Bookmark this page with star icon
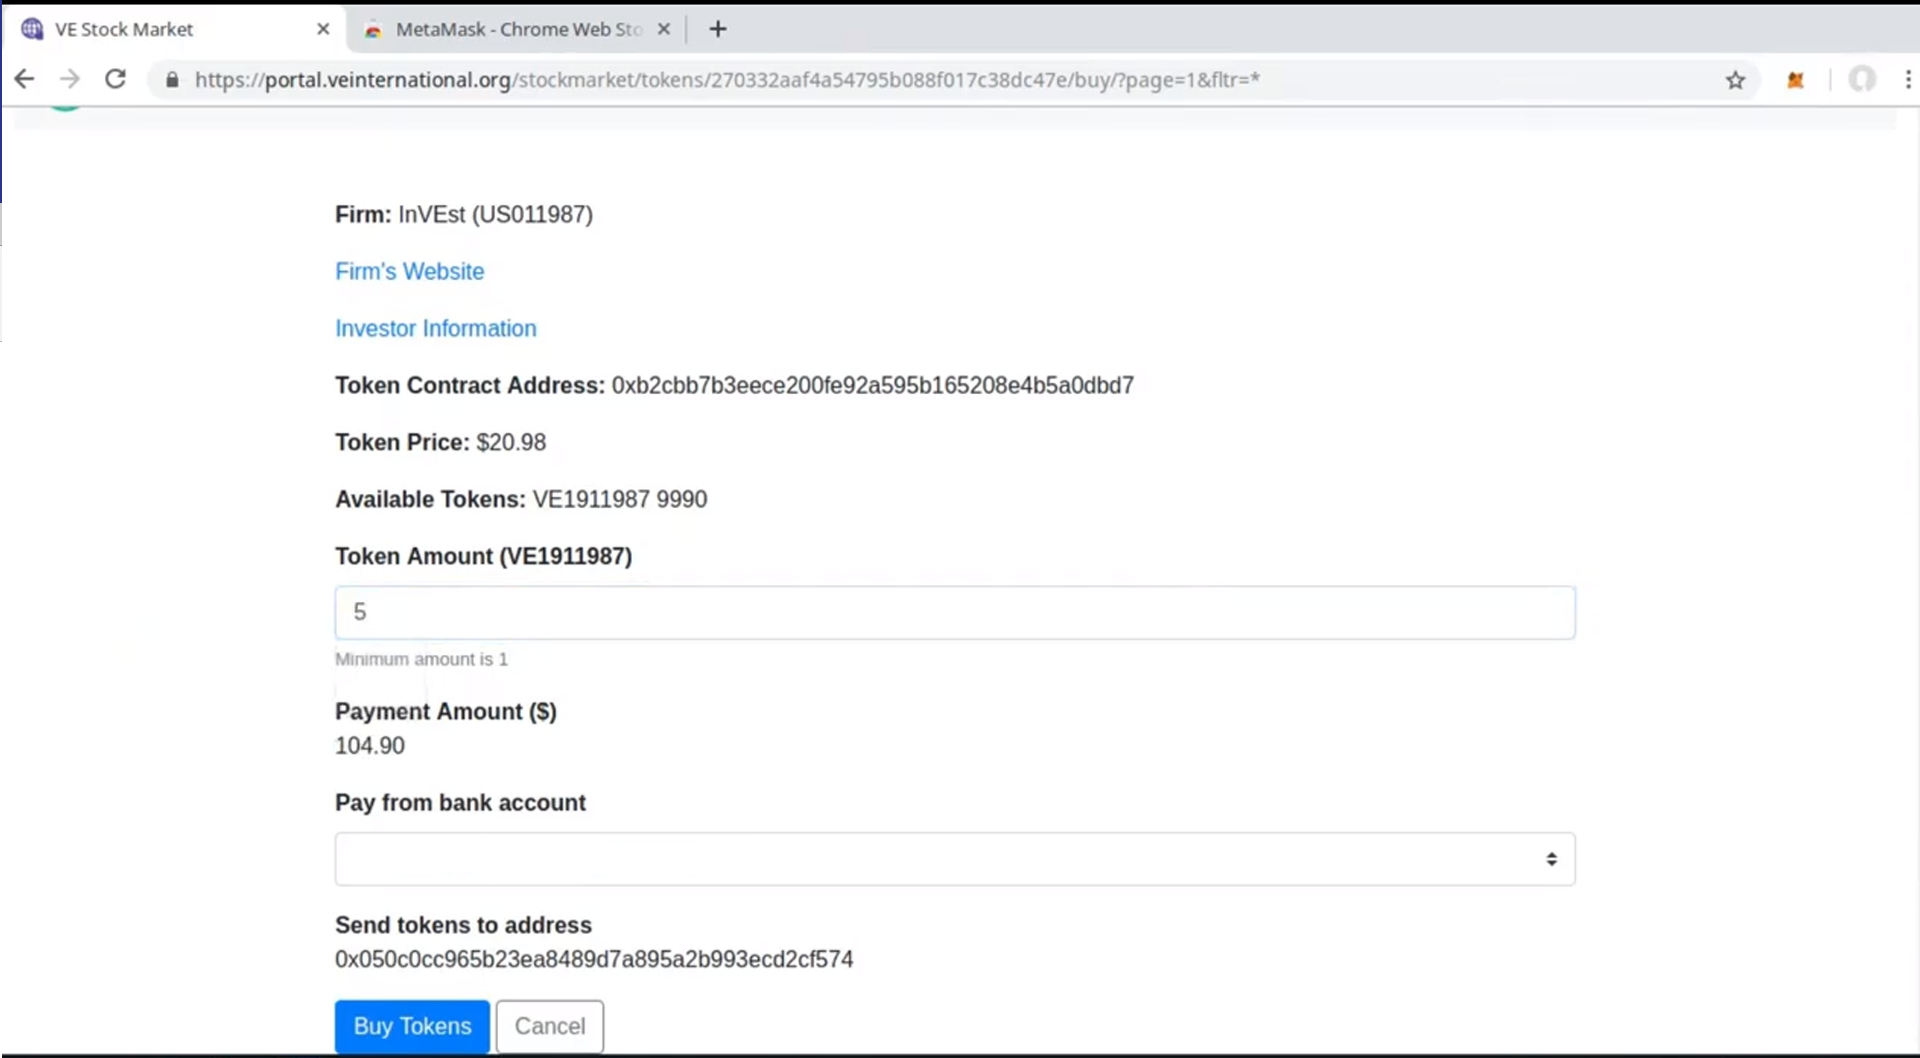1920x1058 pixels. click(x=1735, y=80)
